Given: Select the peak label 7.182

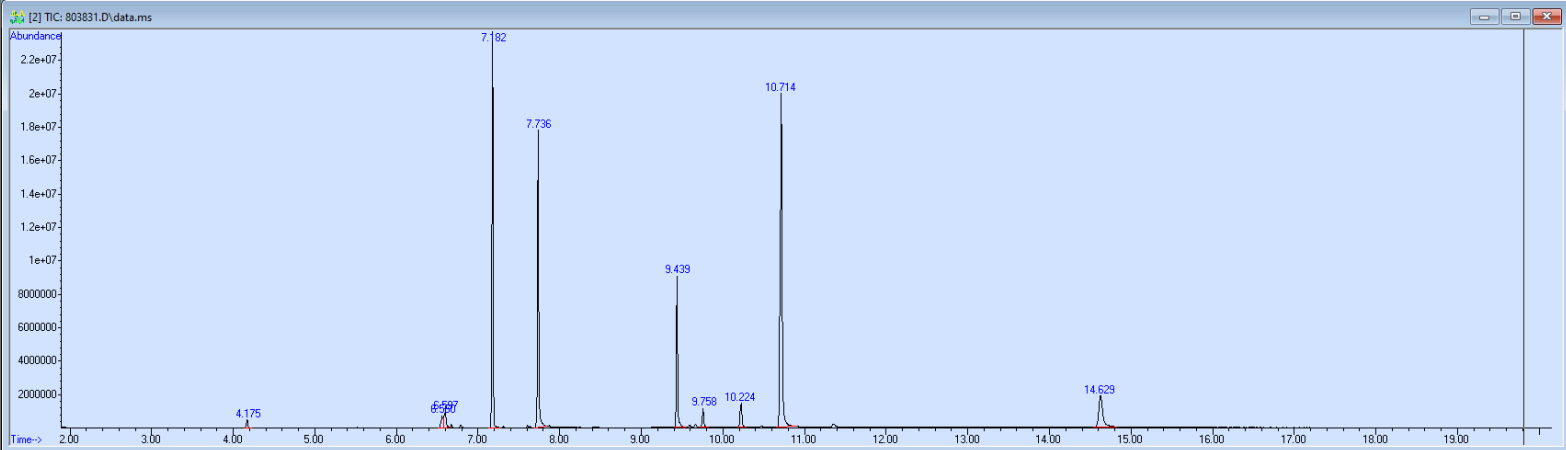Looking at the screenshot, I should 493,37.
